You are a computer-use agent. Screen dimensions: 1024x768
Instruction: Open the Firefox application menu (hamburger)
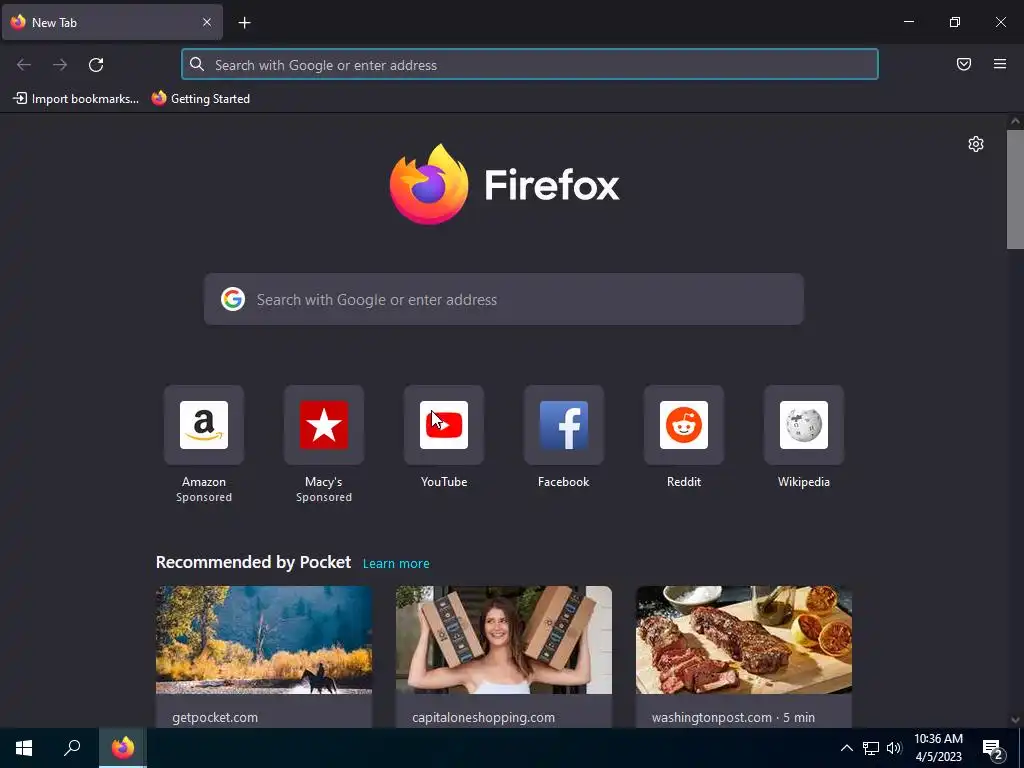(x=1000, y=64)
